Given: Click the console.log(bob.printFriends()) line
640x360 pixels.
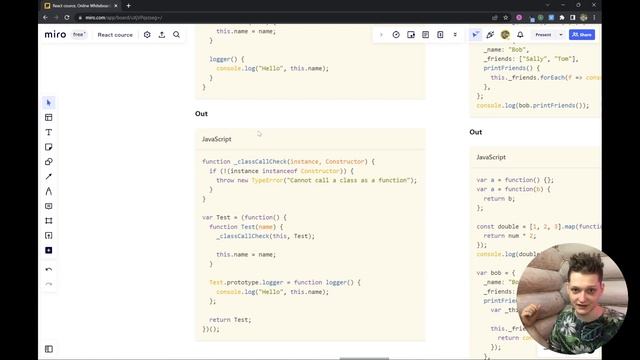Looking at the screenshot, I should pos(533,105).
